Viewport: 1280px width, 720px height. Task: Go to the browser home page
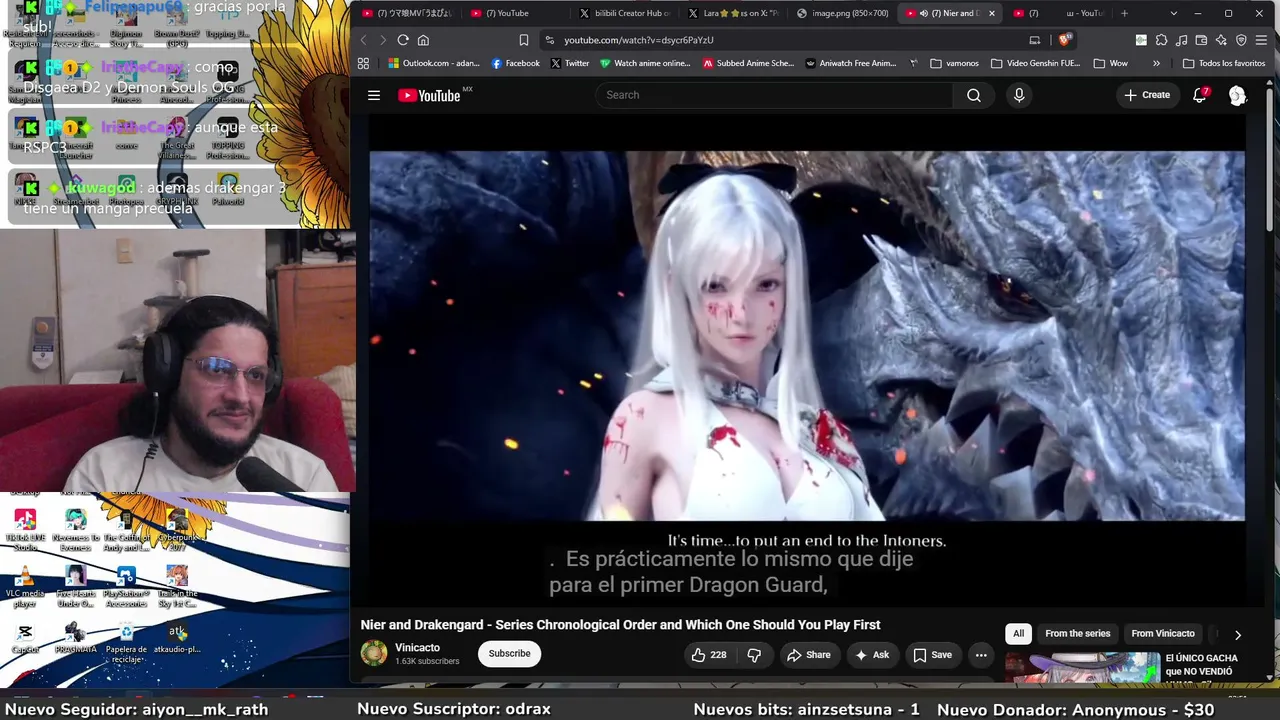point(423,40)
